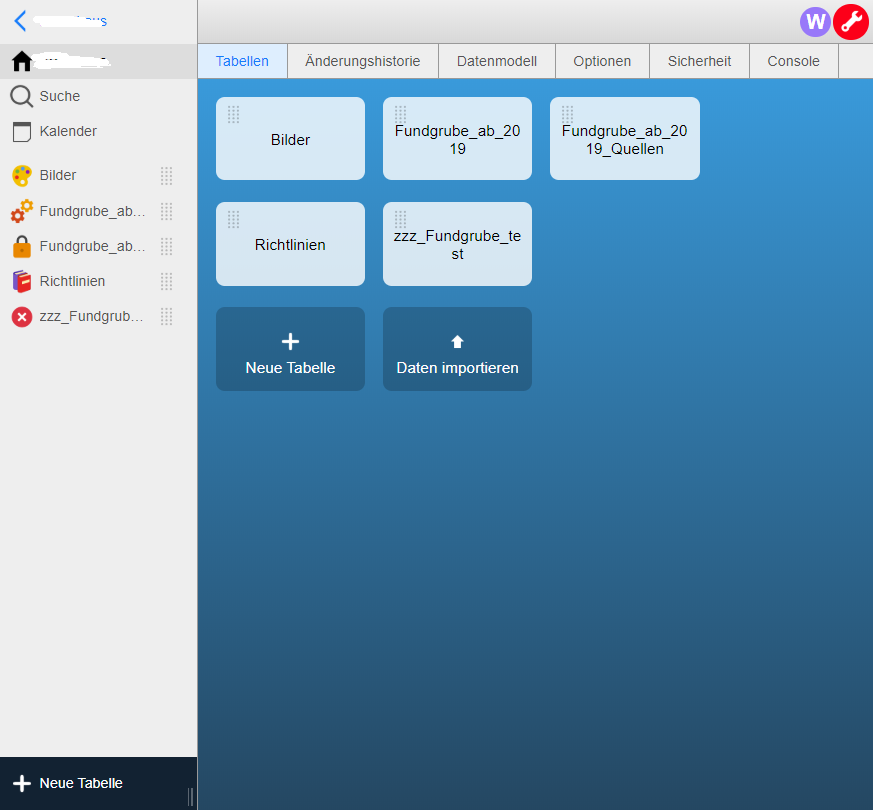Screen dimensions: 873x810
Task: Open the purple W user avatar
Action: point(816,21)
